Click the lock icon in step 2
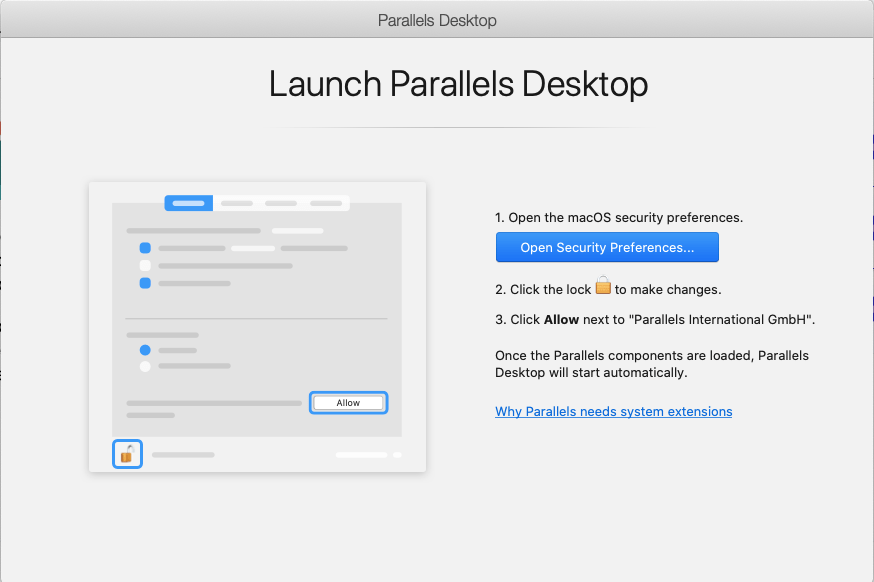Viewport: 874px width, 582px height. tap(603, 285)
